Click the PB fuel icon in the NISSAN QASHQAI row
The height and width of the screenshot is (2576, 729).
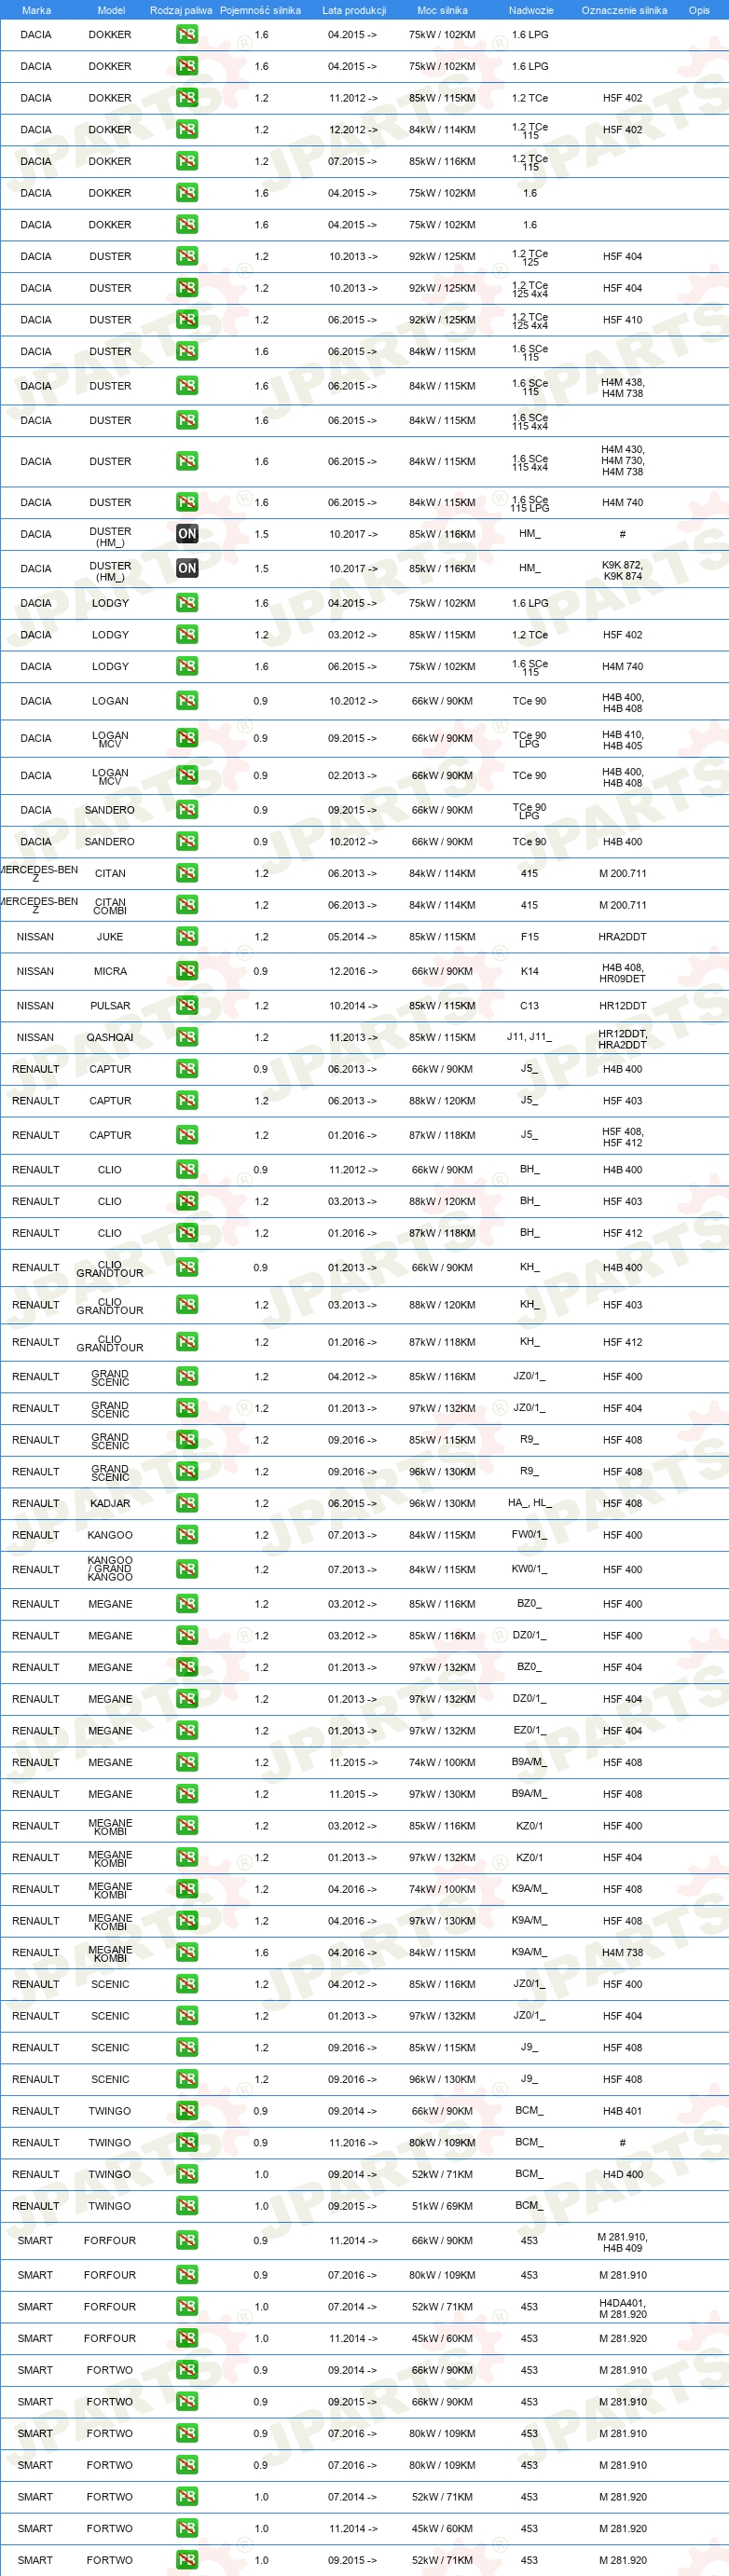coord(187,1037)
